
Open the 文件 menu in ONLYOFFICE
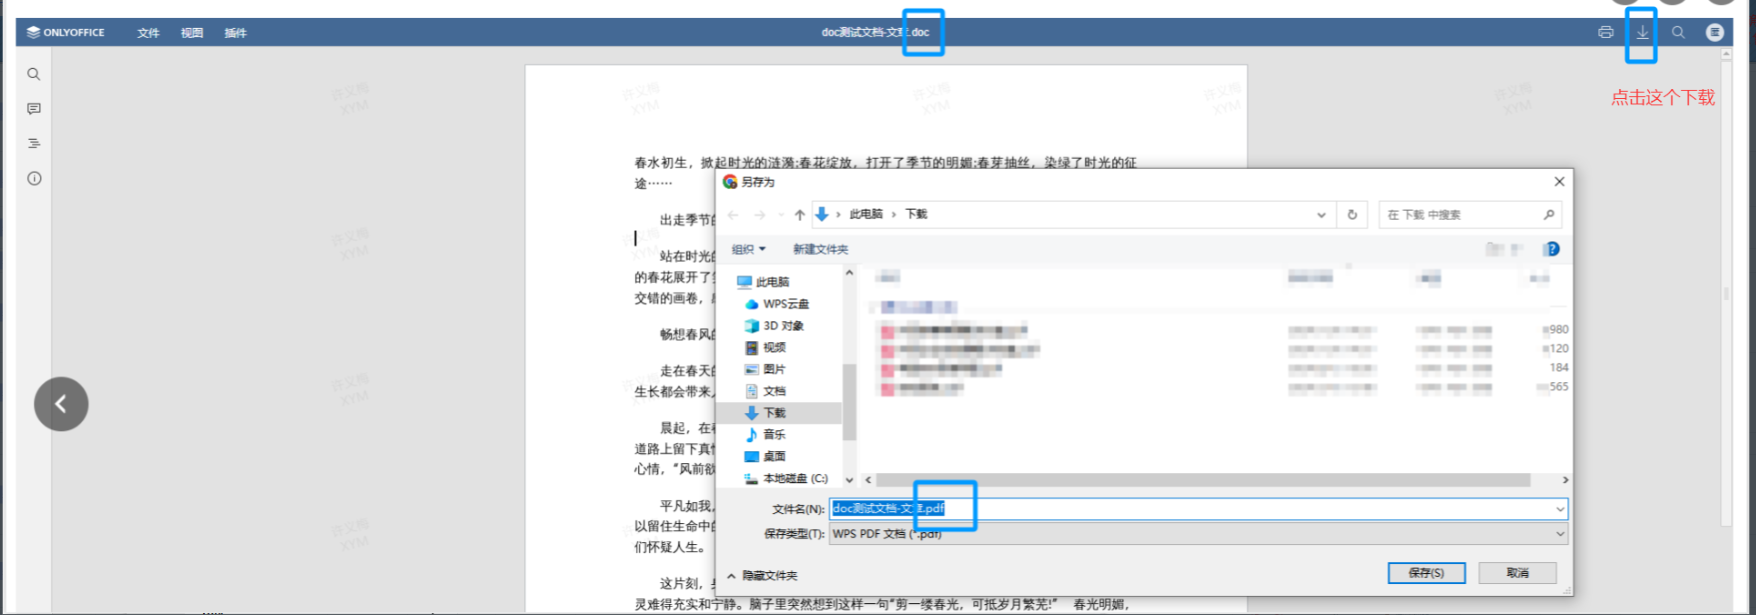(148, 33)
